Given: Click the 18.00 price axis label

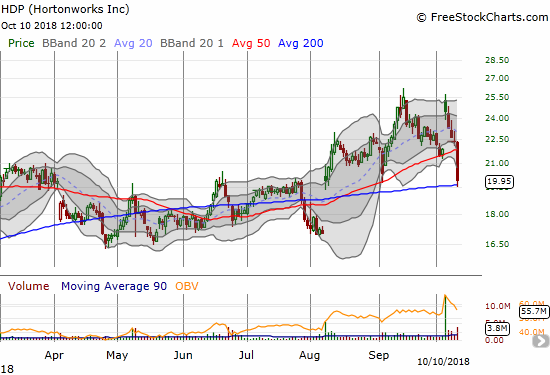Looking at the screenshot, I should [497, 214].
